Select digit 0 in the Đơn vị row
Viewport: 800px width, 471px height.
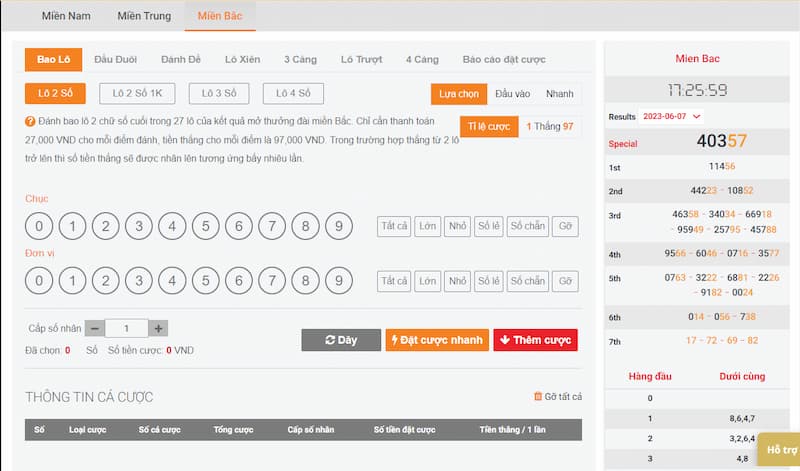coord(38,280)
